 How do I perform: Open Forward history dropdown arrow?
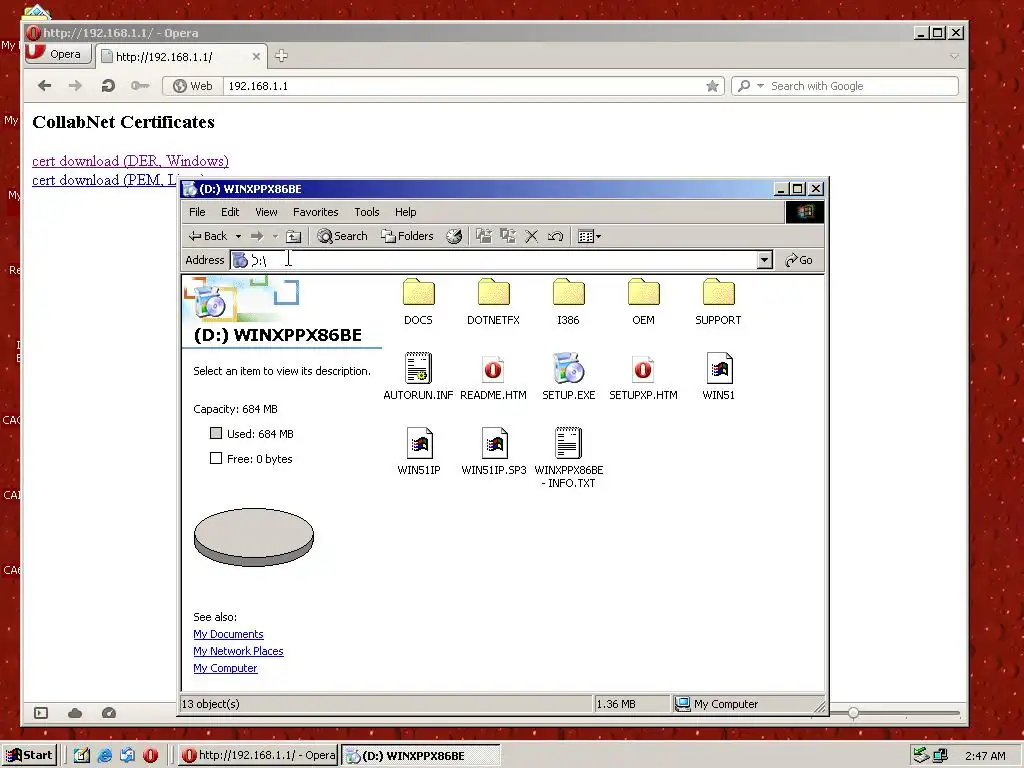tap(276, 236)
